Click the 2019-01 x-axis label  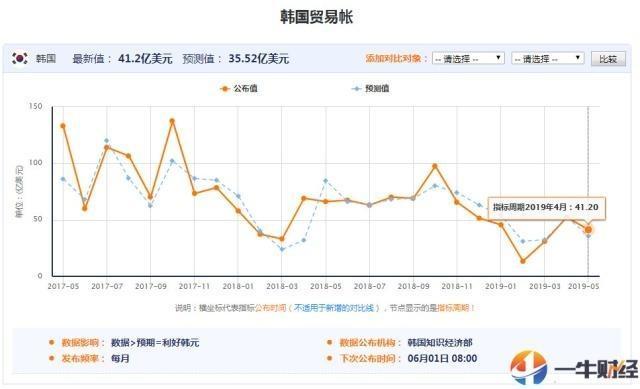pos(501,286)
